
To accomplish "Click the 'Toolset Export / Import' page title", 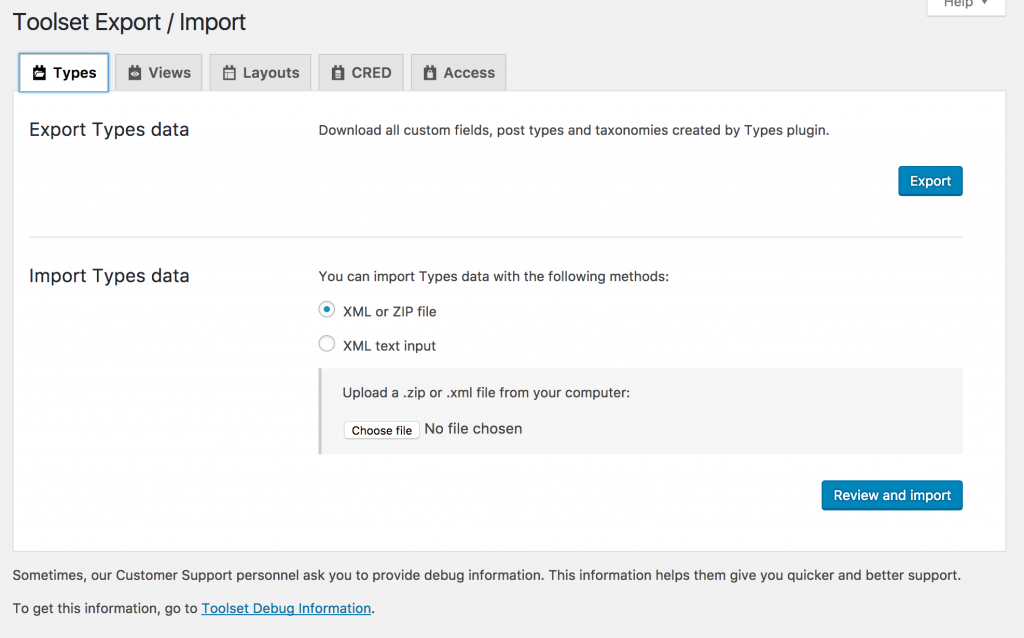I will 129,22.
